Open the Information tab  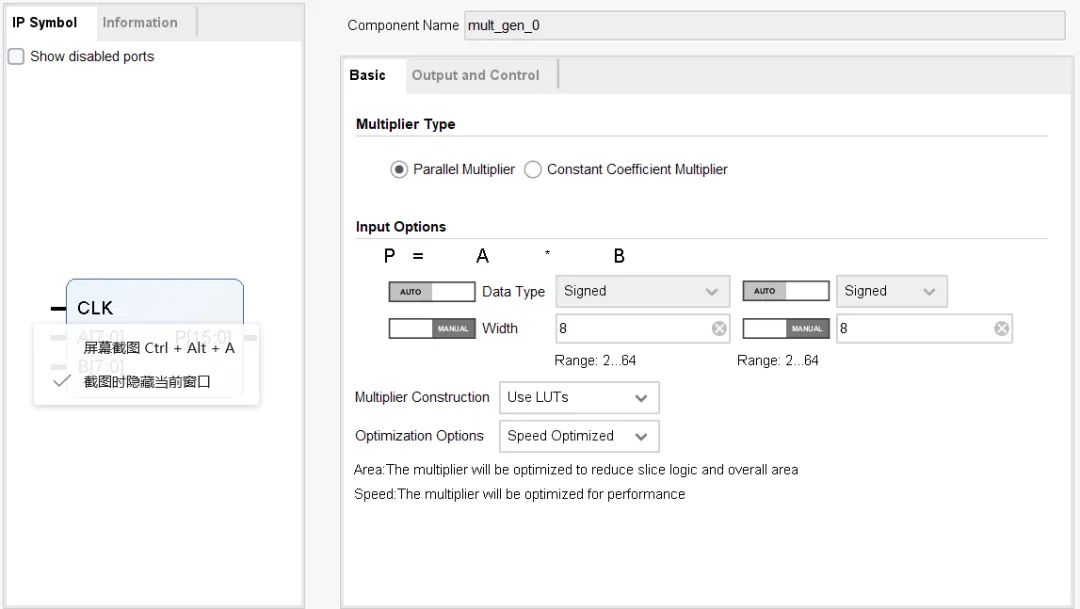139,22
